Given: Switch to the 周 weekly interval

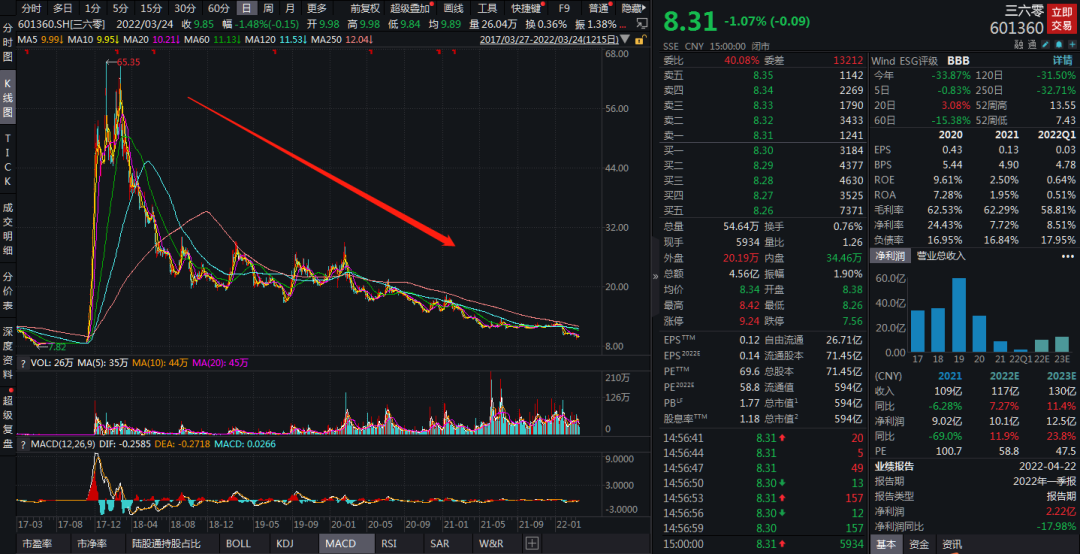Looking at the screenshot, I should point(268,9).
